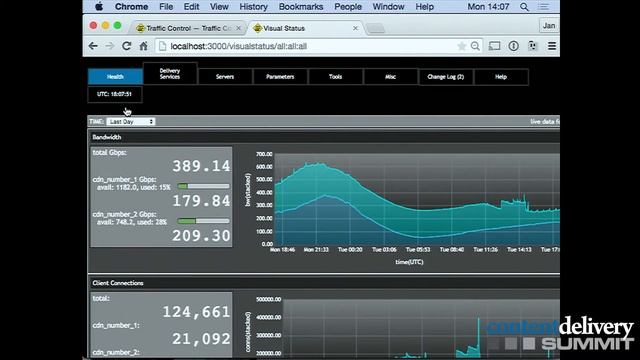The image size is (640, 360).
Task: Switch to the Traffic Control tab
Action: click(188, 28)
